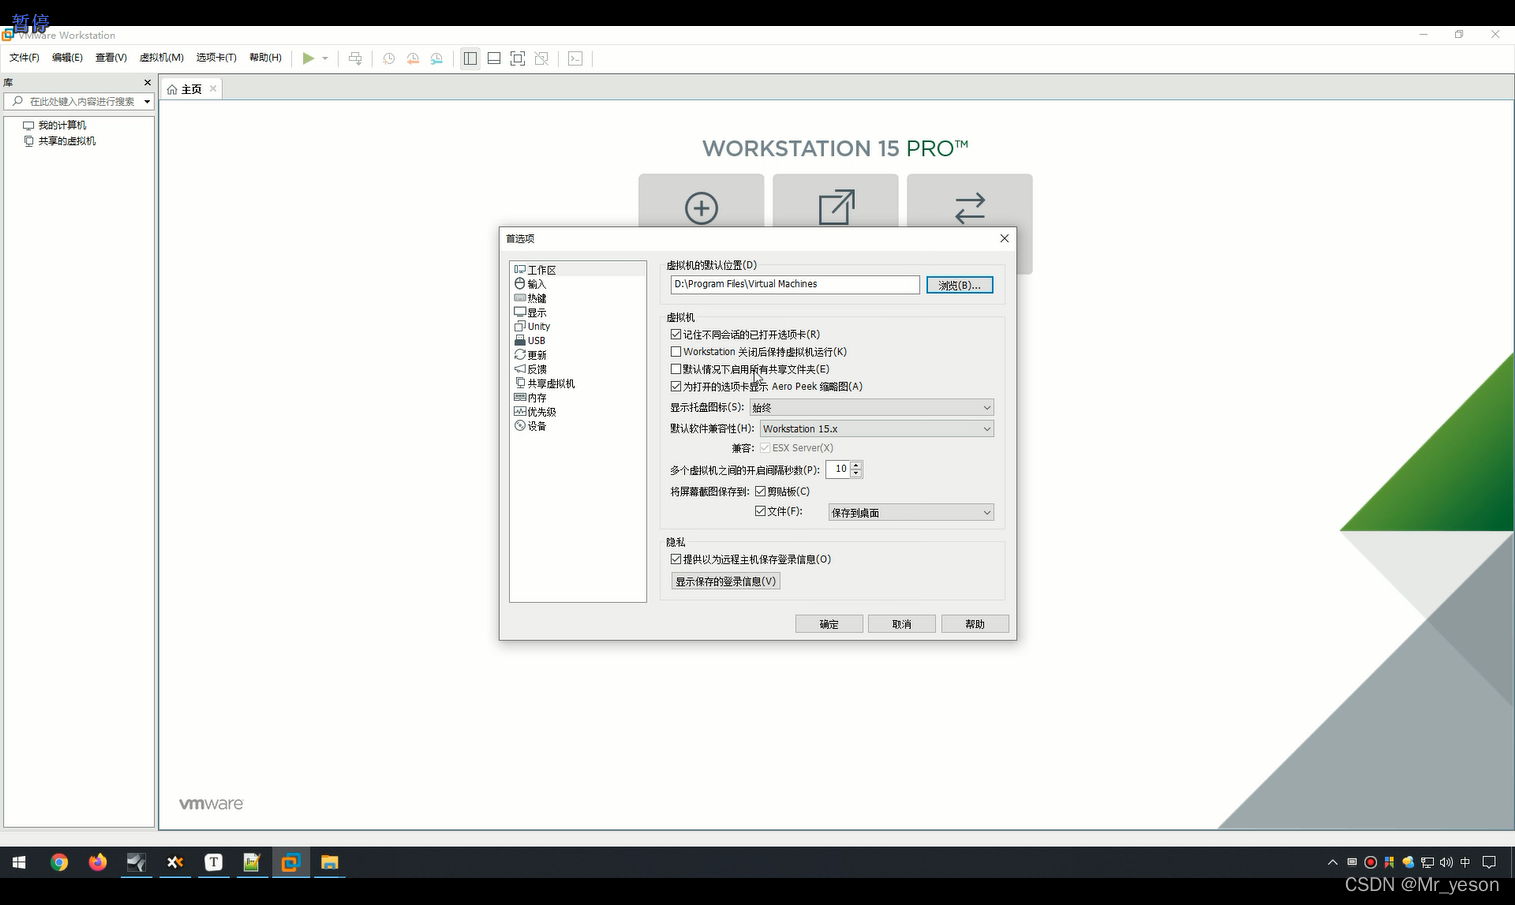Select Unity in the preferences list
This screenshot has height=905, width=1515.
pos(538,326)
